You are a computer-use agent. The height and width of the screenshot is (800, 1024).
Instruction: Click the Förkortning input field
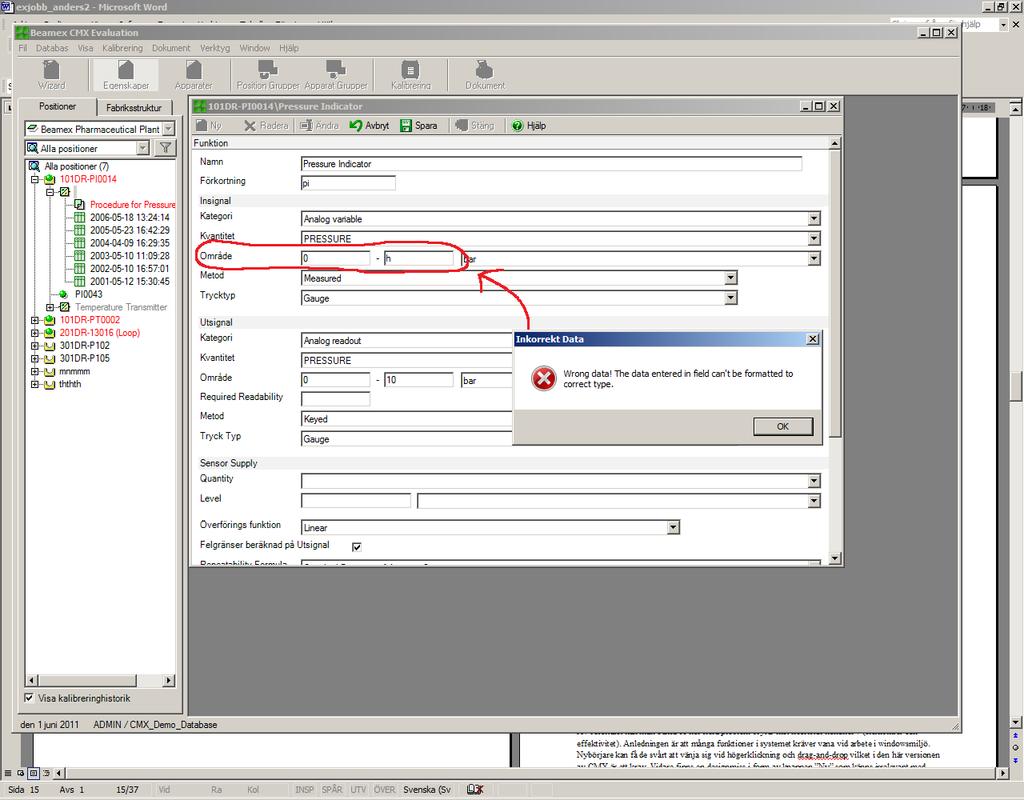348,183
